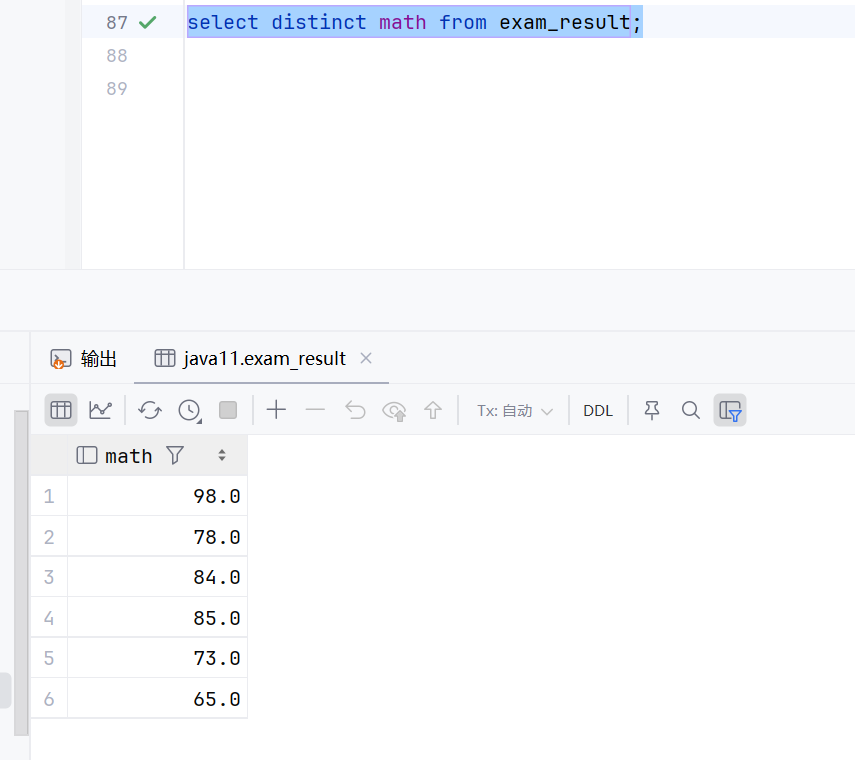The width and height of the screenshot is (855, 760).
Task: Select result row number 3
Action: click(49, 577)
